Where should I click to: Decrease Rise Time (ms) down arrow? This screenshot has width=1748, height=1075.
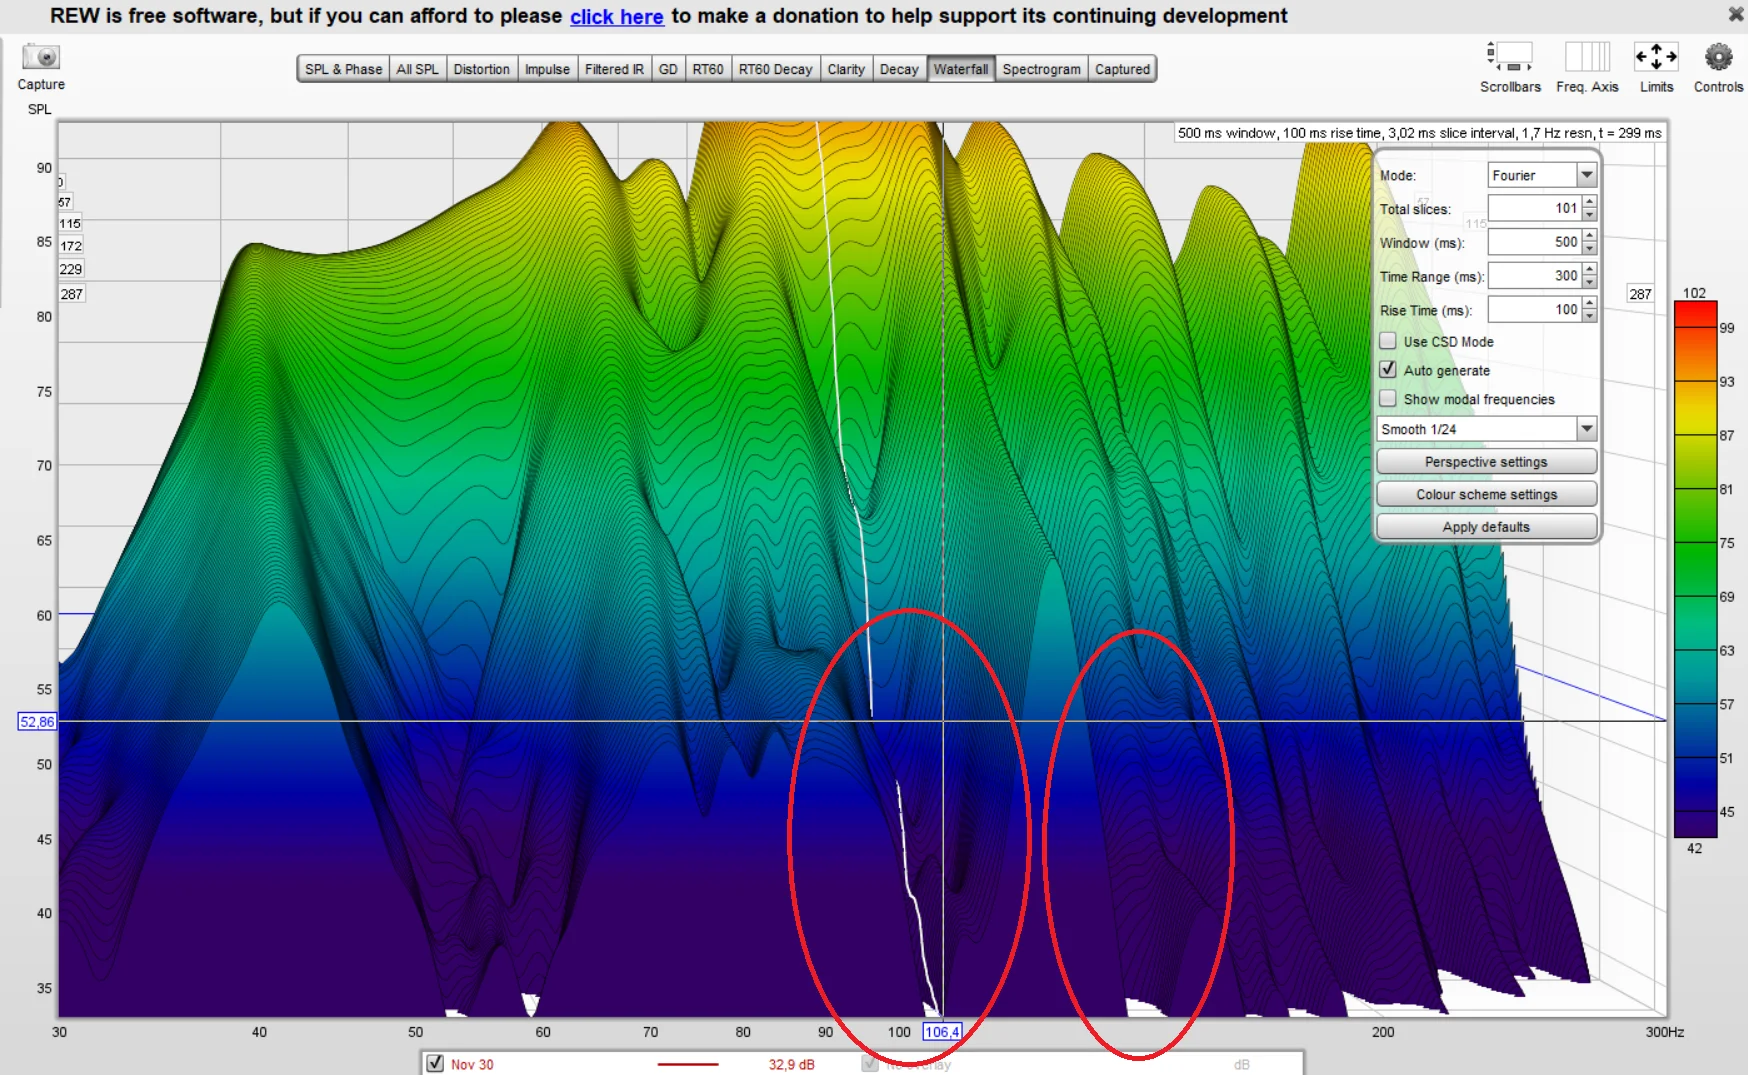point(1590,316)
